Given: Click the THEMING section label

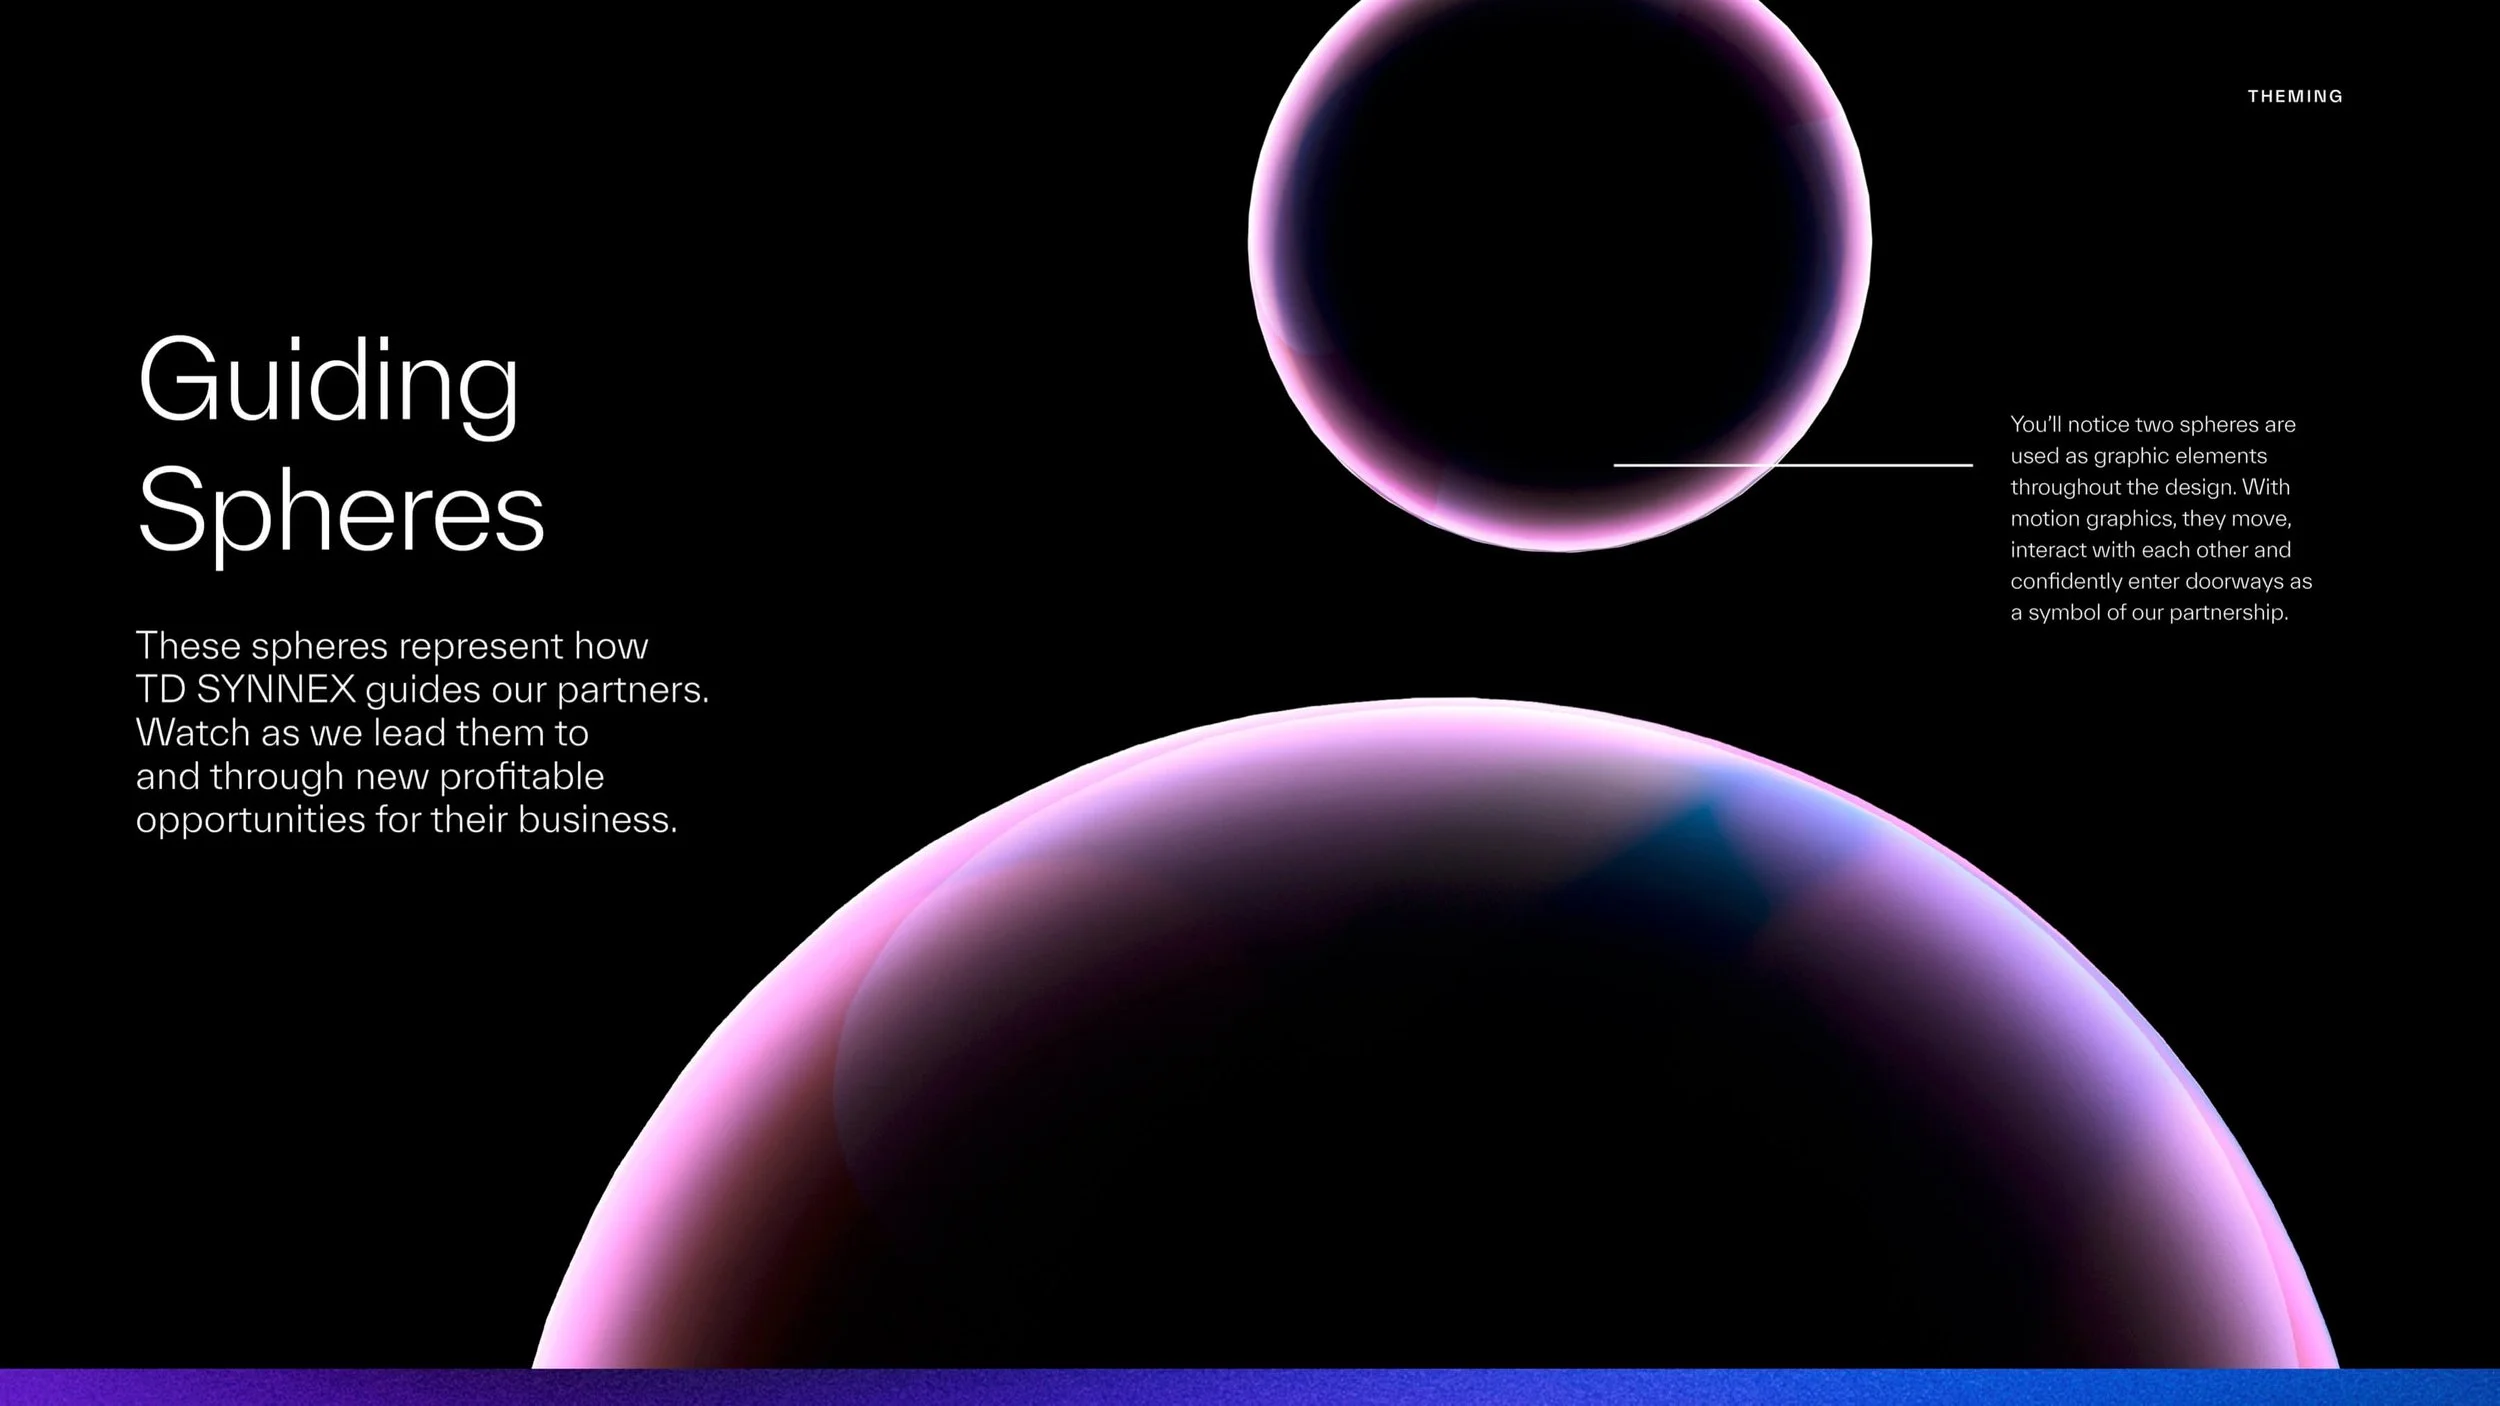Looking at the screenshot, I should point(2294,97).
